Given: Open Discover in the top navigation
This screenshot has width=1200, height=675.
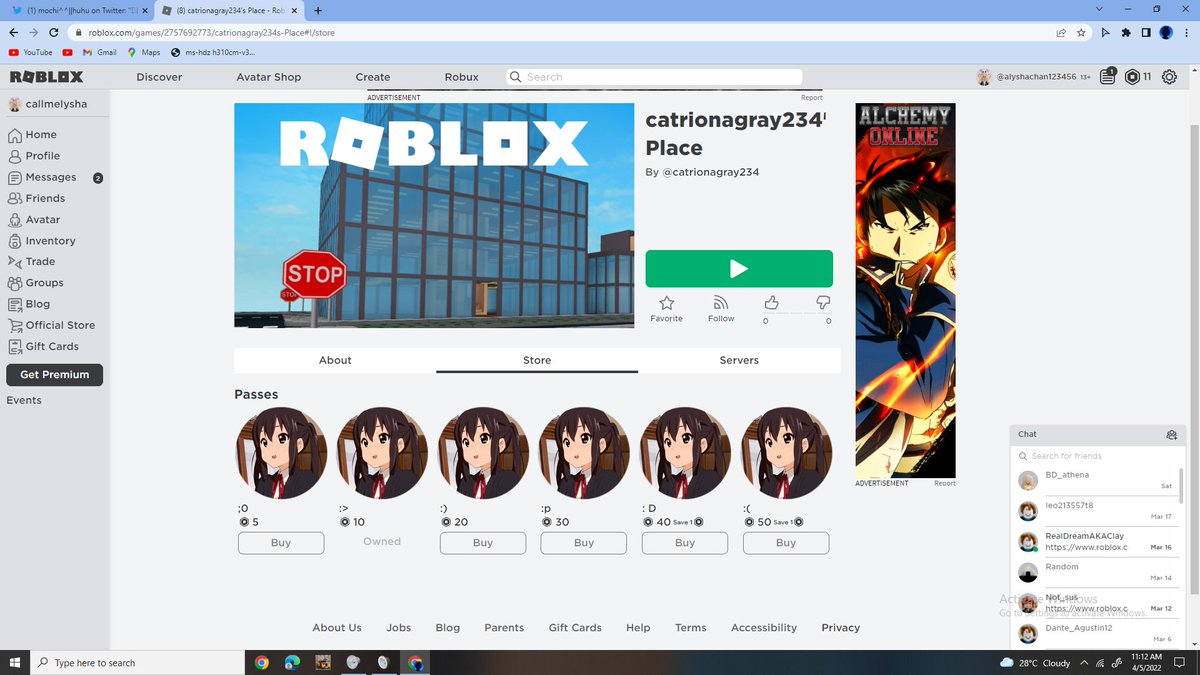Looking at the screenshot, I should 159,77.
